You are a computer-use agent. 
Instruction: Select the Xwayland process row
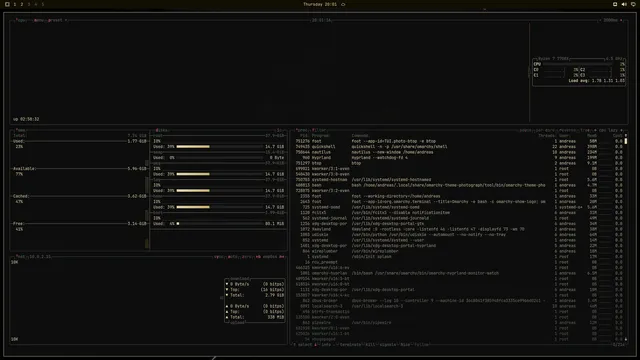tap(459, 229)
